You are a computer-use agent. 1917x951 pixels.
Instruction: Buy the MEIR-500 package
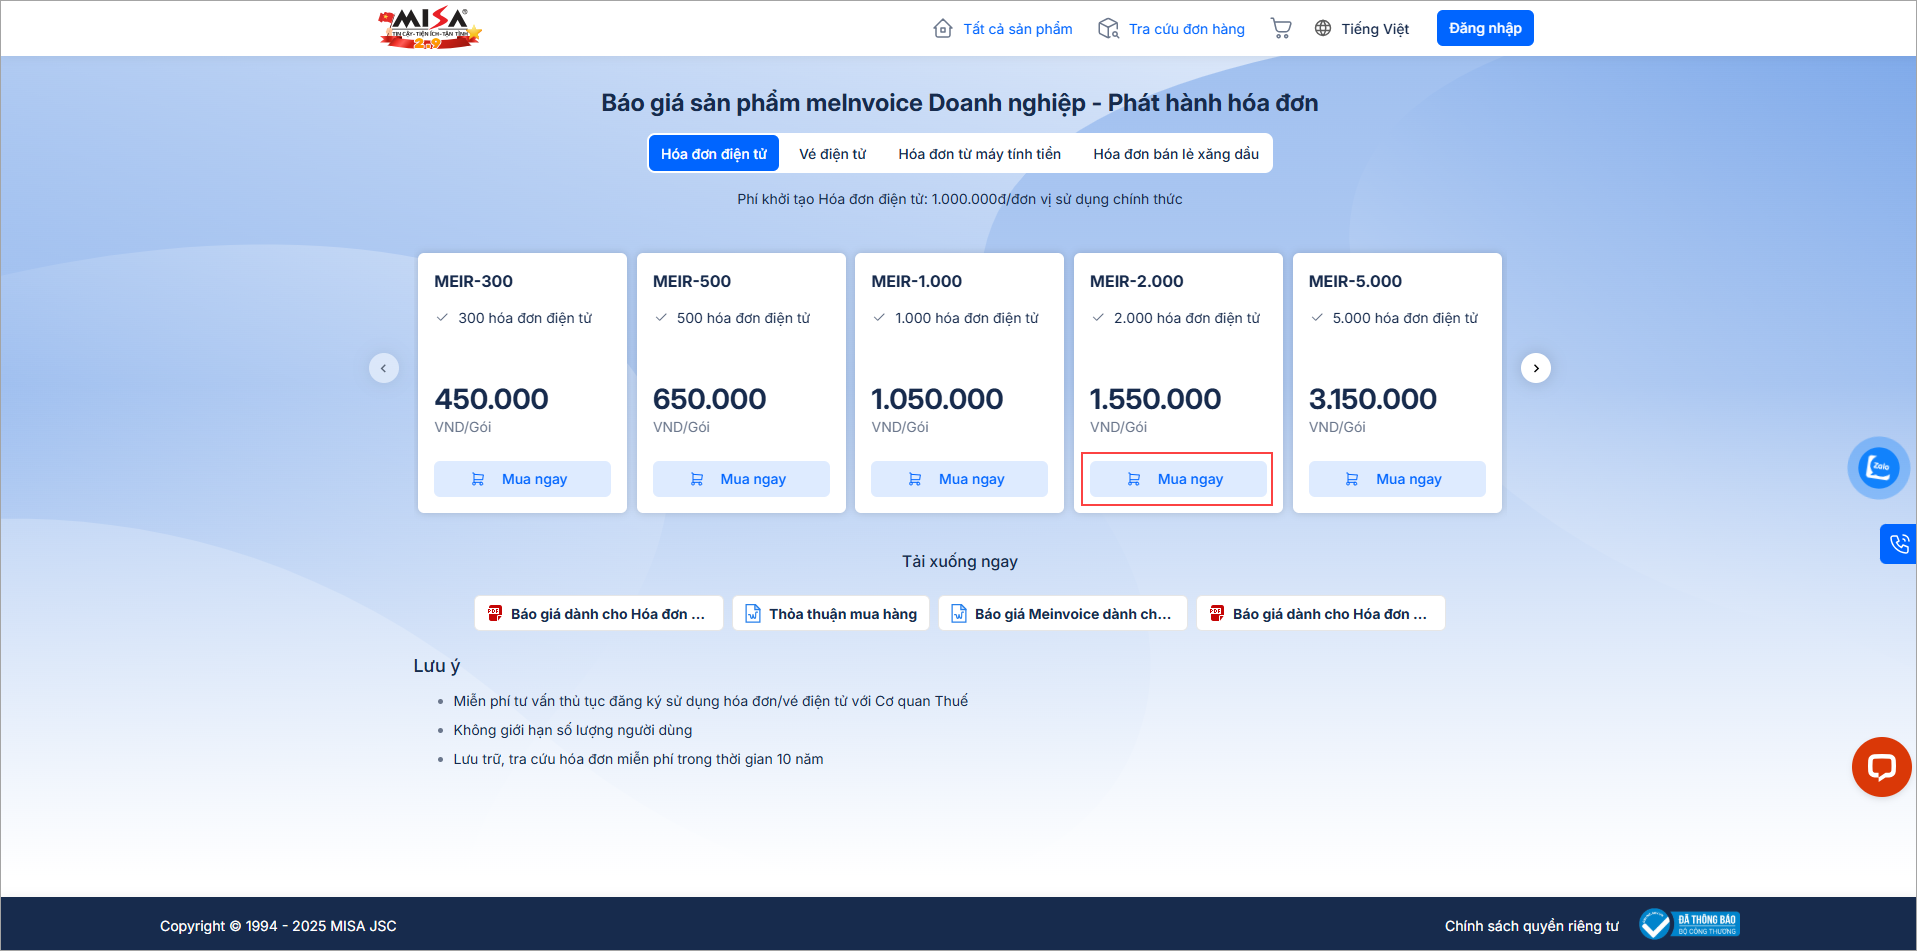click(741, 479)
